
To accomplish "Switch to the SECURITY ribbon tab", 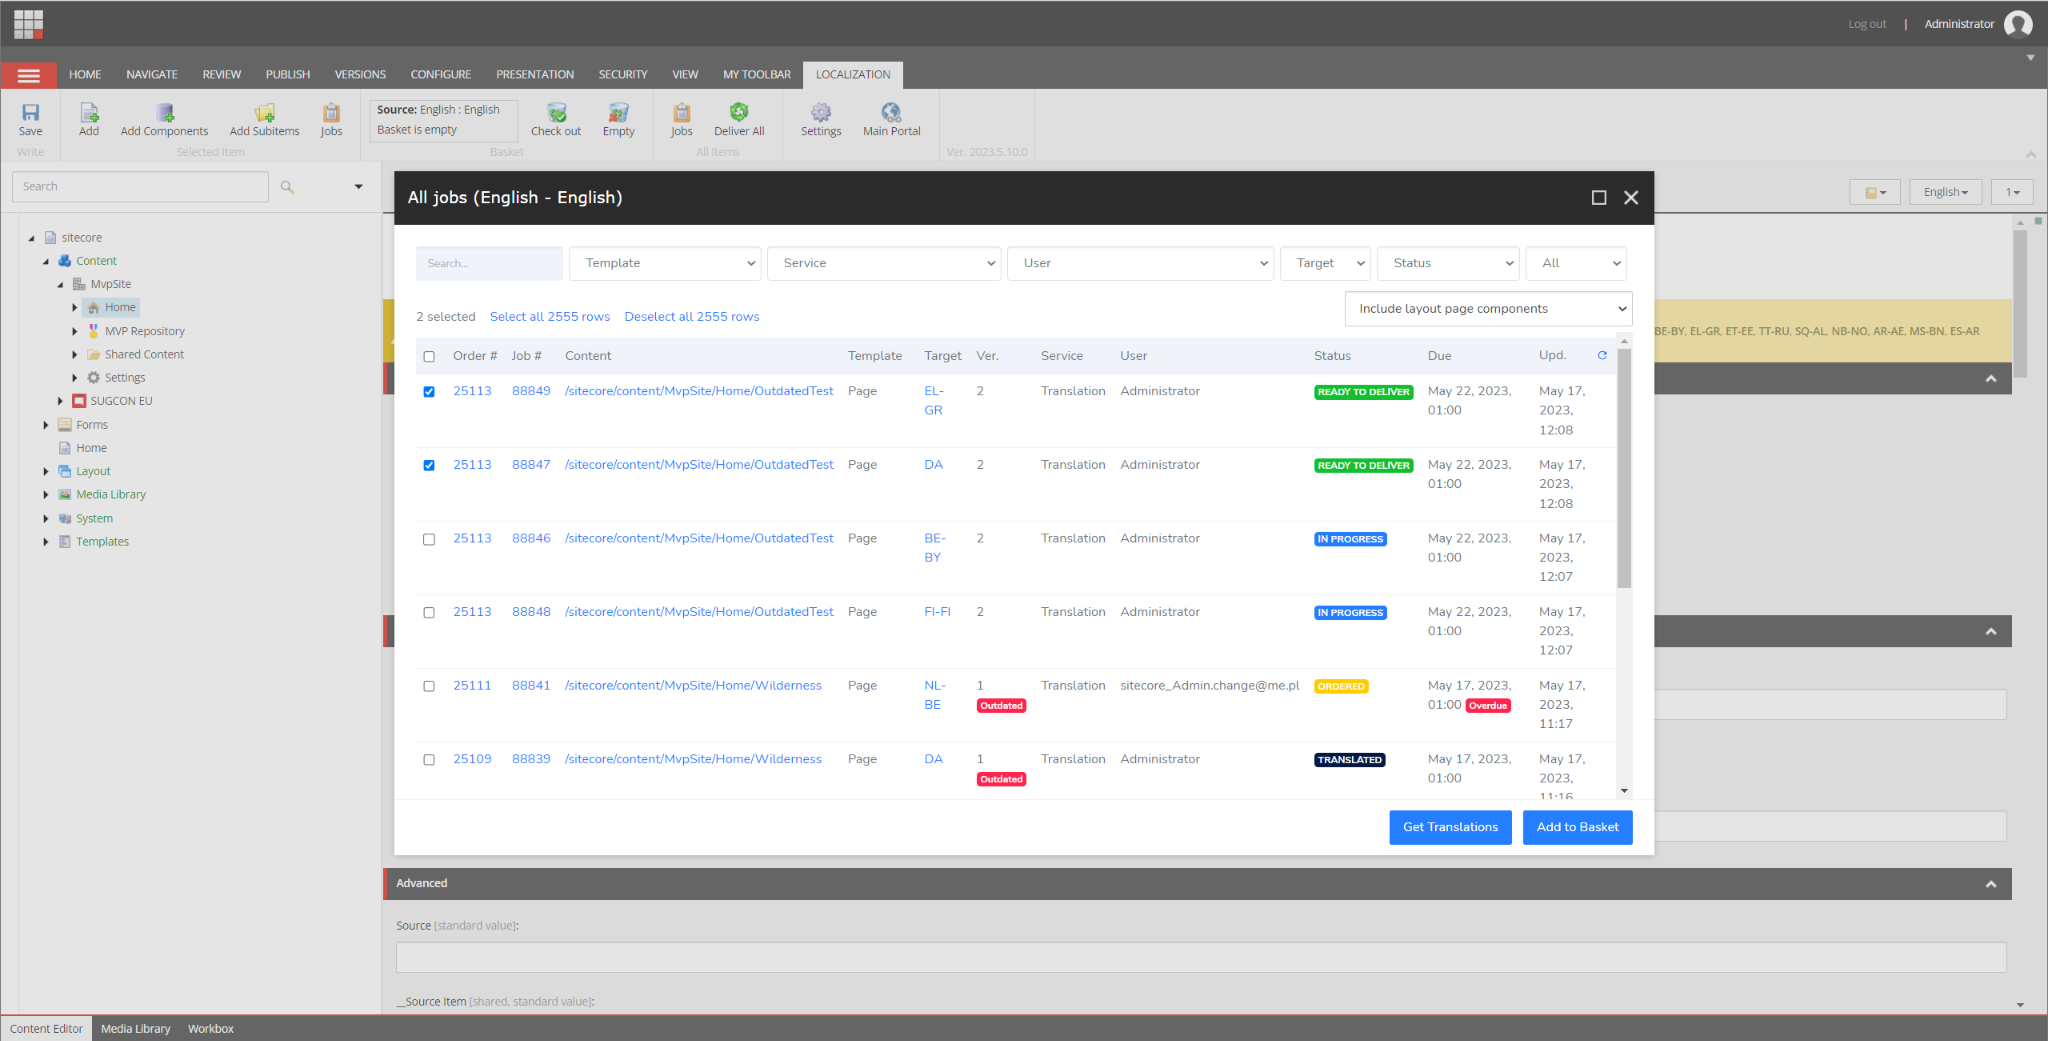I will point(623,75).
